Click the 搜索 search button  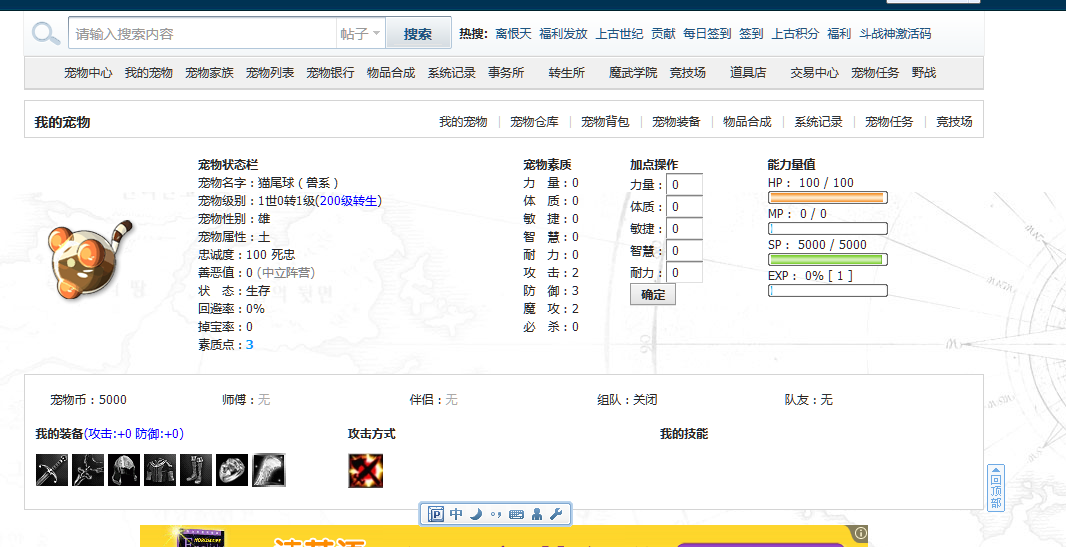coord(418,33)
